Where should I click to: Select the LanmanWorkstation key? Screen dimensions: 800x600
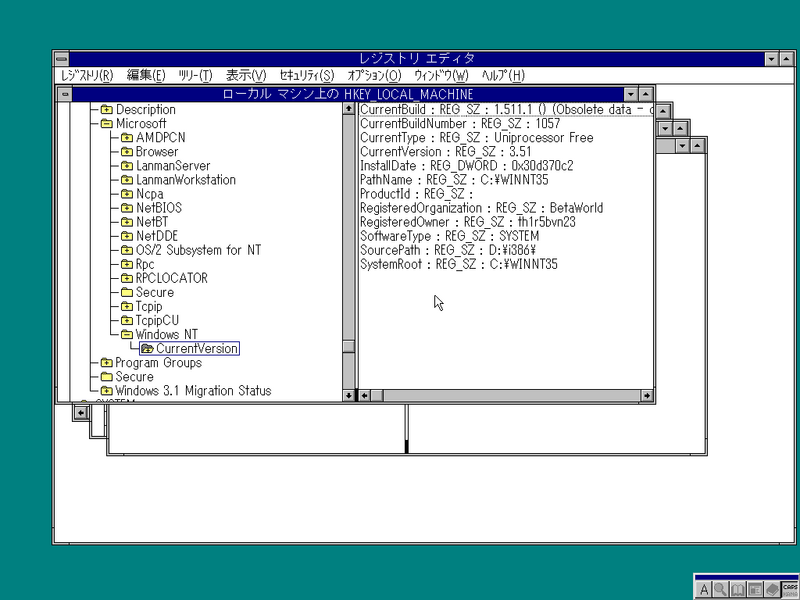pyautogui.click(x=186, y=180)
